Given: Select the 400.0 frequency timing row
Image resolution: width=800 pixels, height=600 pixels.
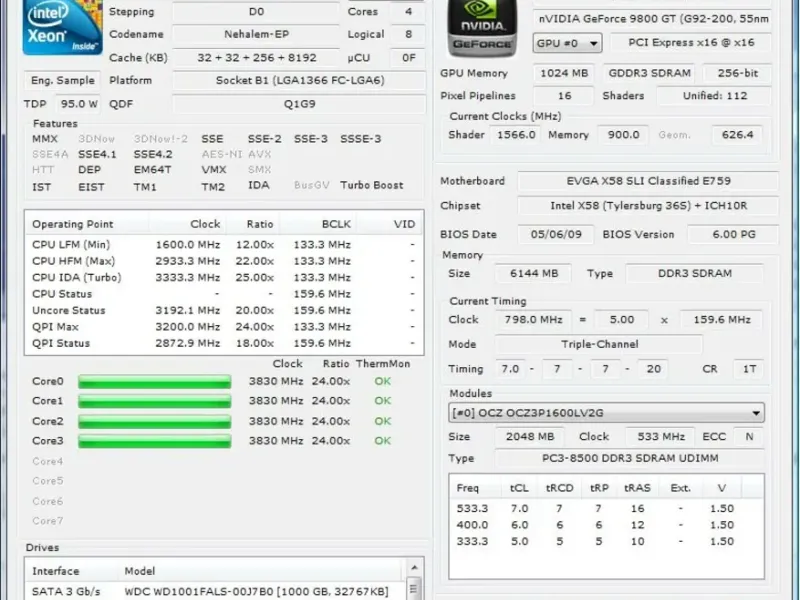Looking at the screenshot, I should tap(606, 525).
